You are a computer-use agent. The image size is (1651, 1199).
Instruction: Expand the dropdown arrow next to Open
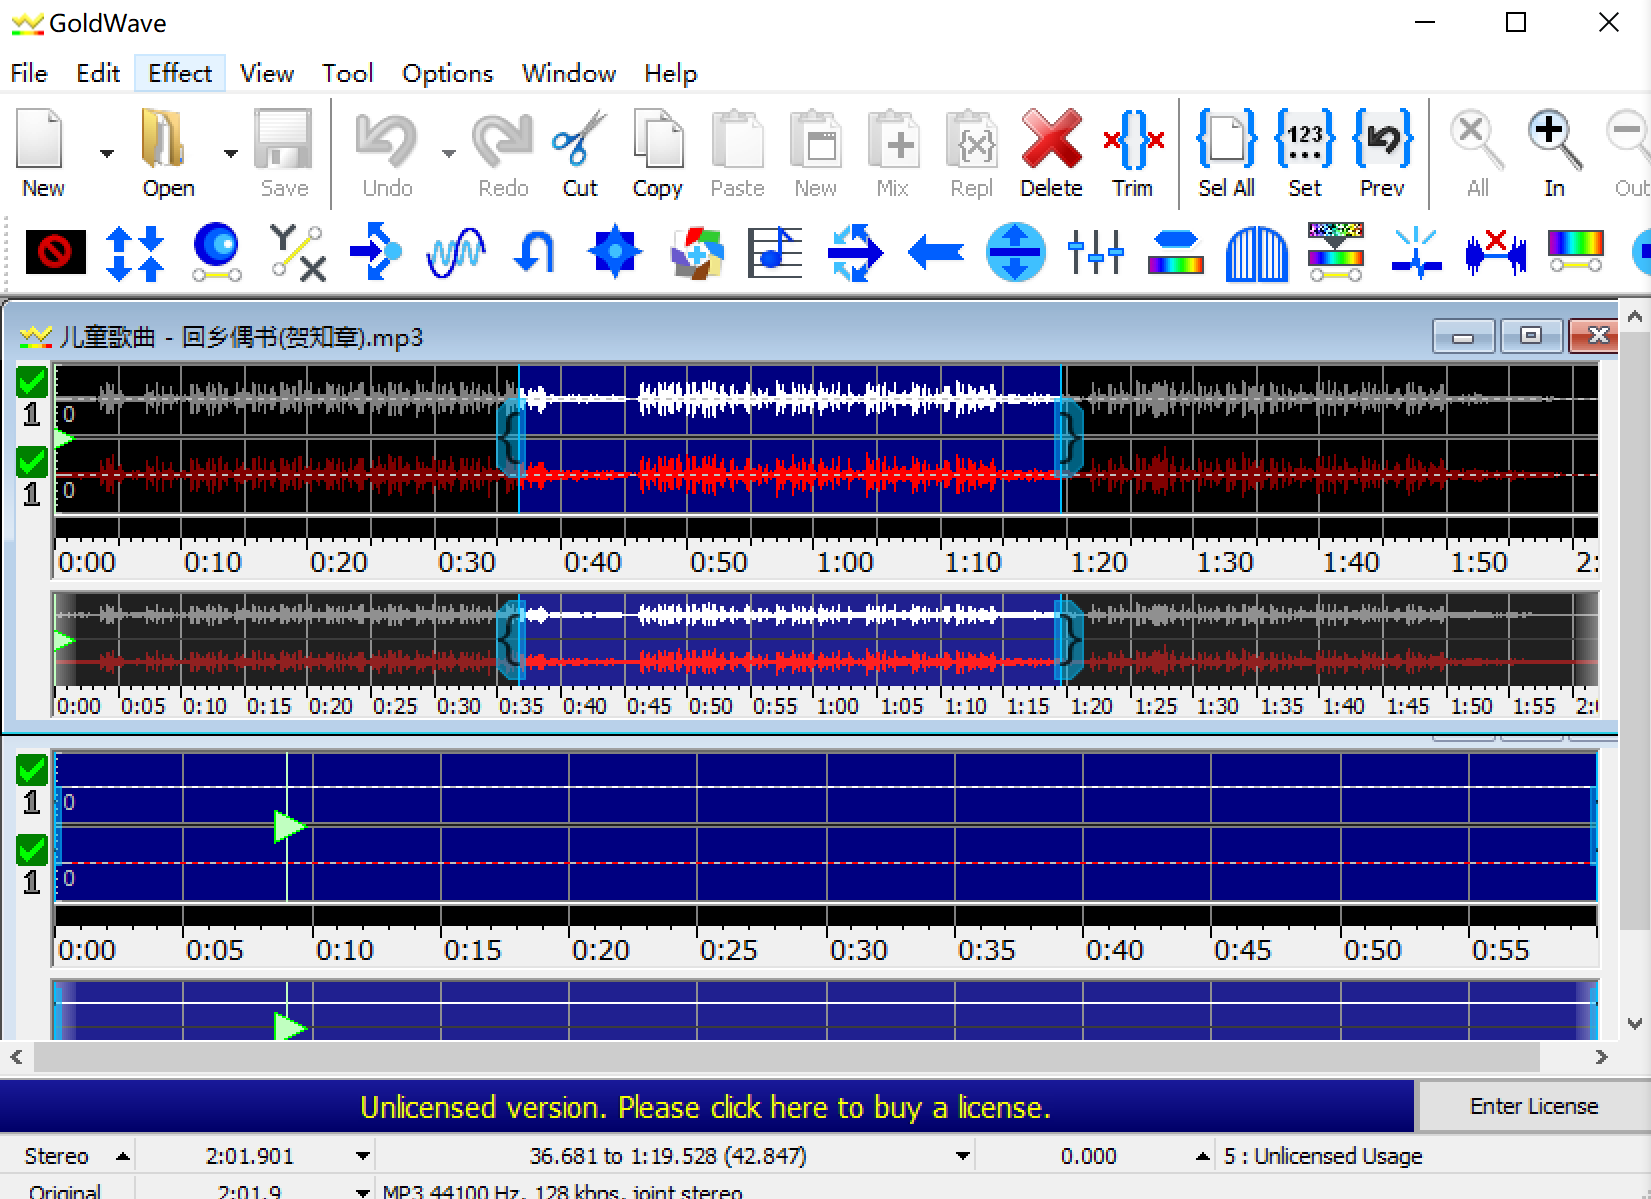point(231,154)
